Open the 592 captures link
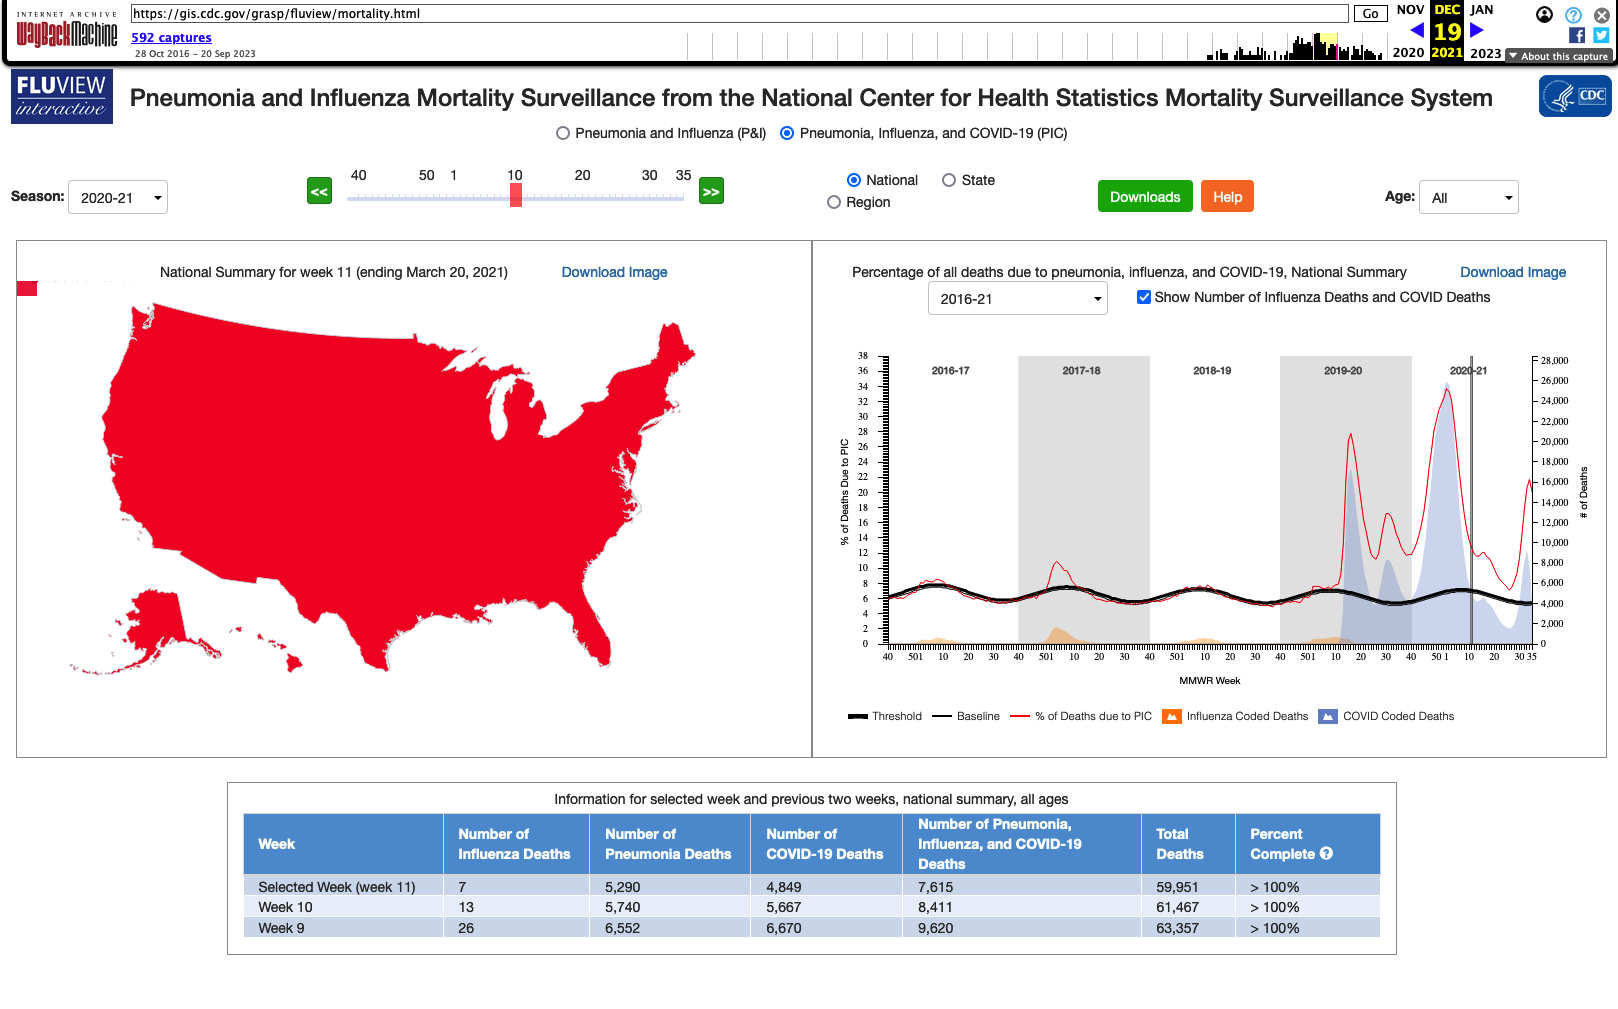This screenshot has width=1618, height=1009. [171, 38]
